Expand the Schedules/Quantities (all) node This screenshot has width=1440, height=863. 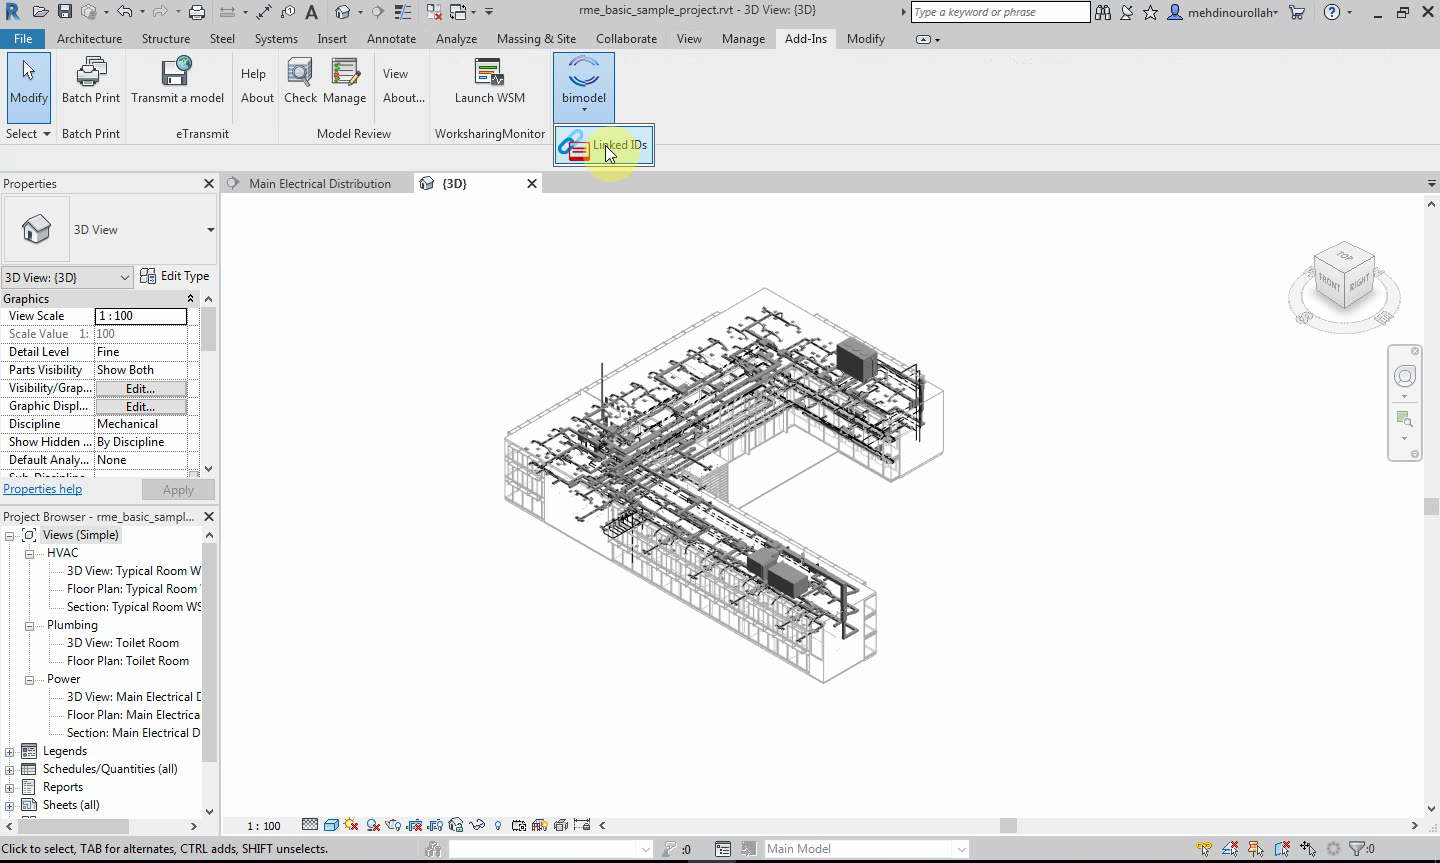(x=10, y=769)
